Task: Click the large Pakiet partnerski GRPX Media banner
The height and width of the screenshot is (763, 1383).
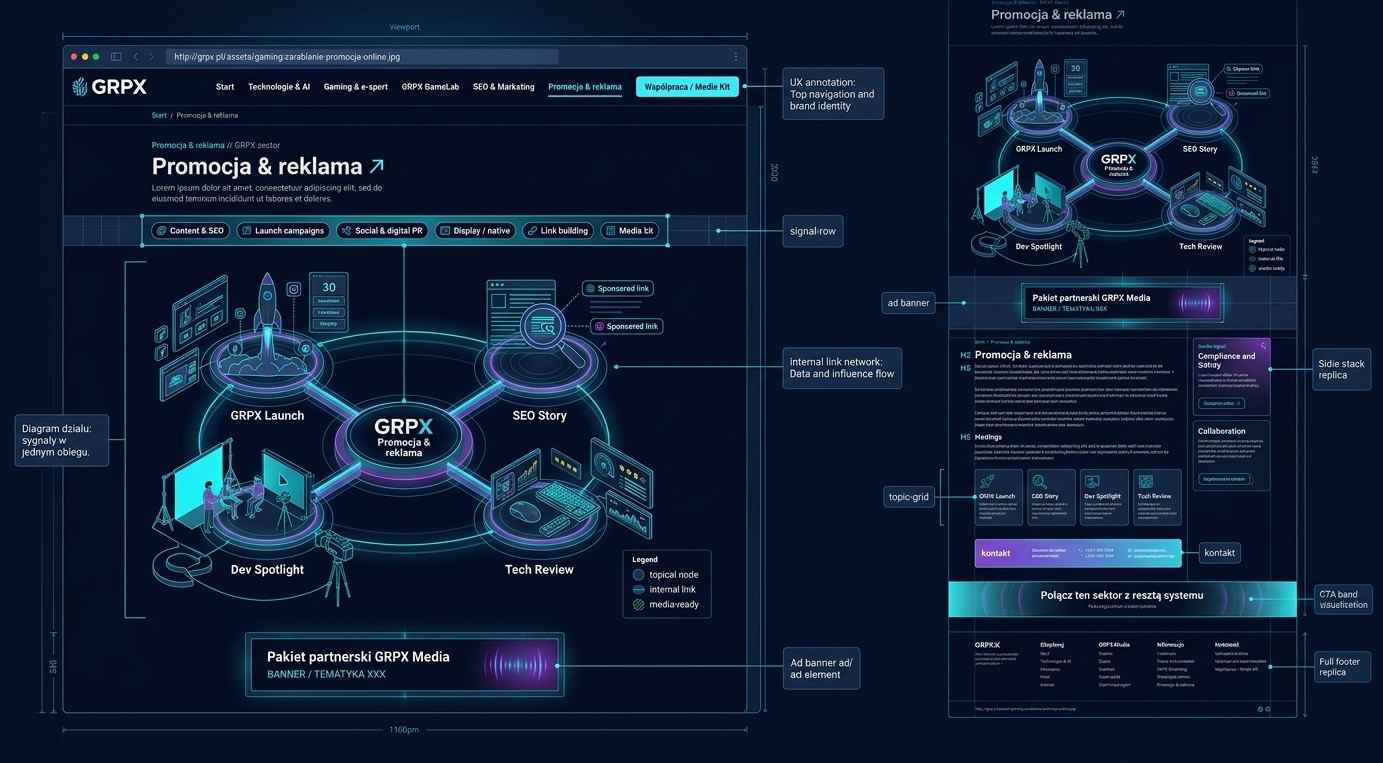Action: pos(405,665)
